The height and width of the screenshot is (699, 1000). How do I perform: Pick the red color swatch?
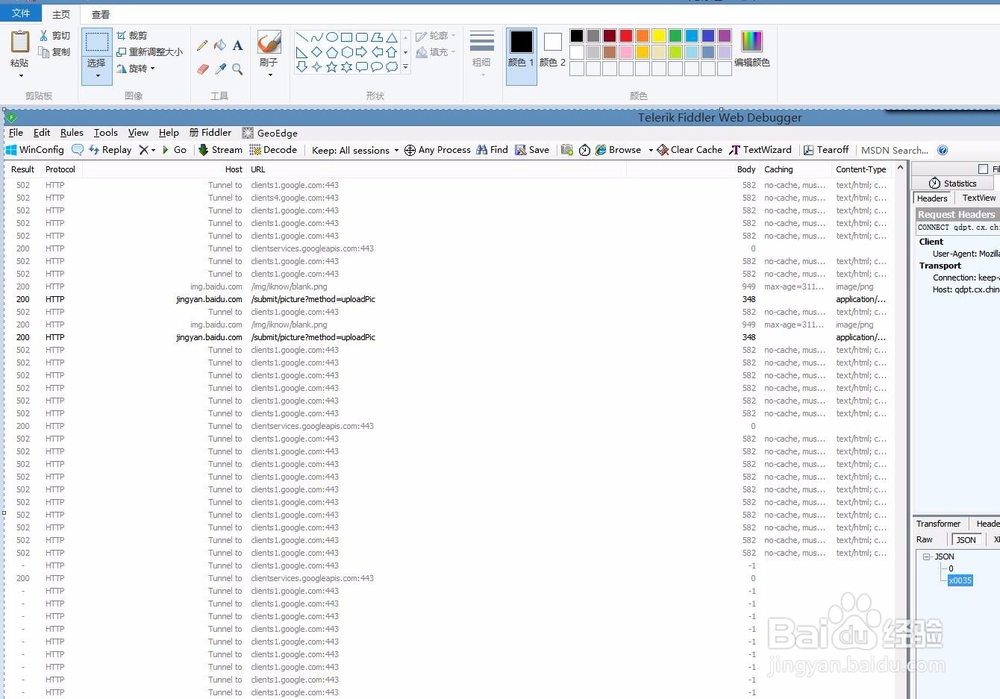click(626, 36)
